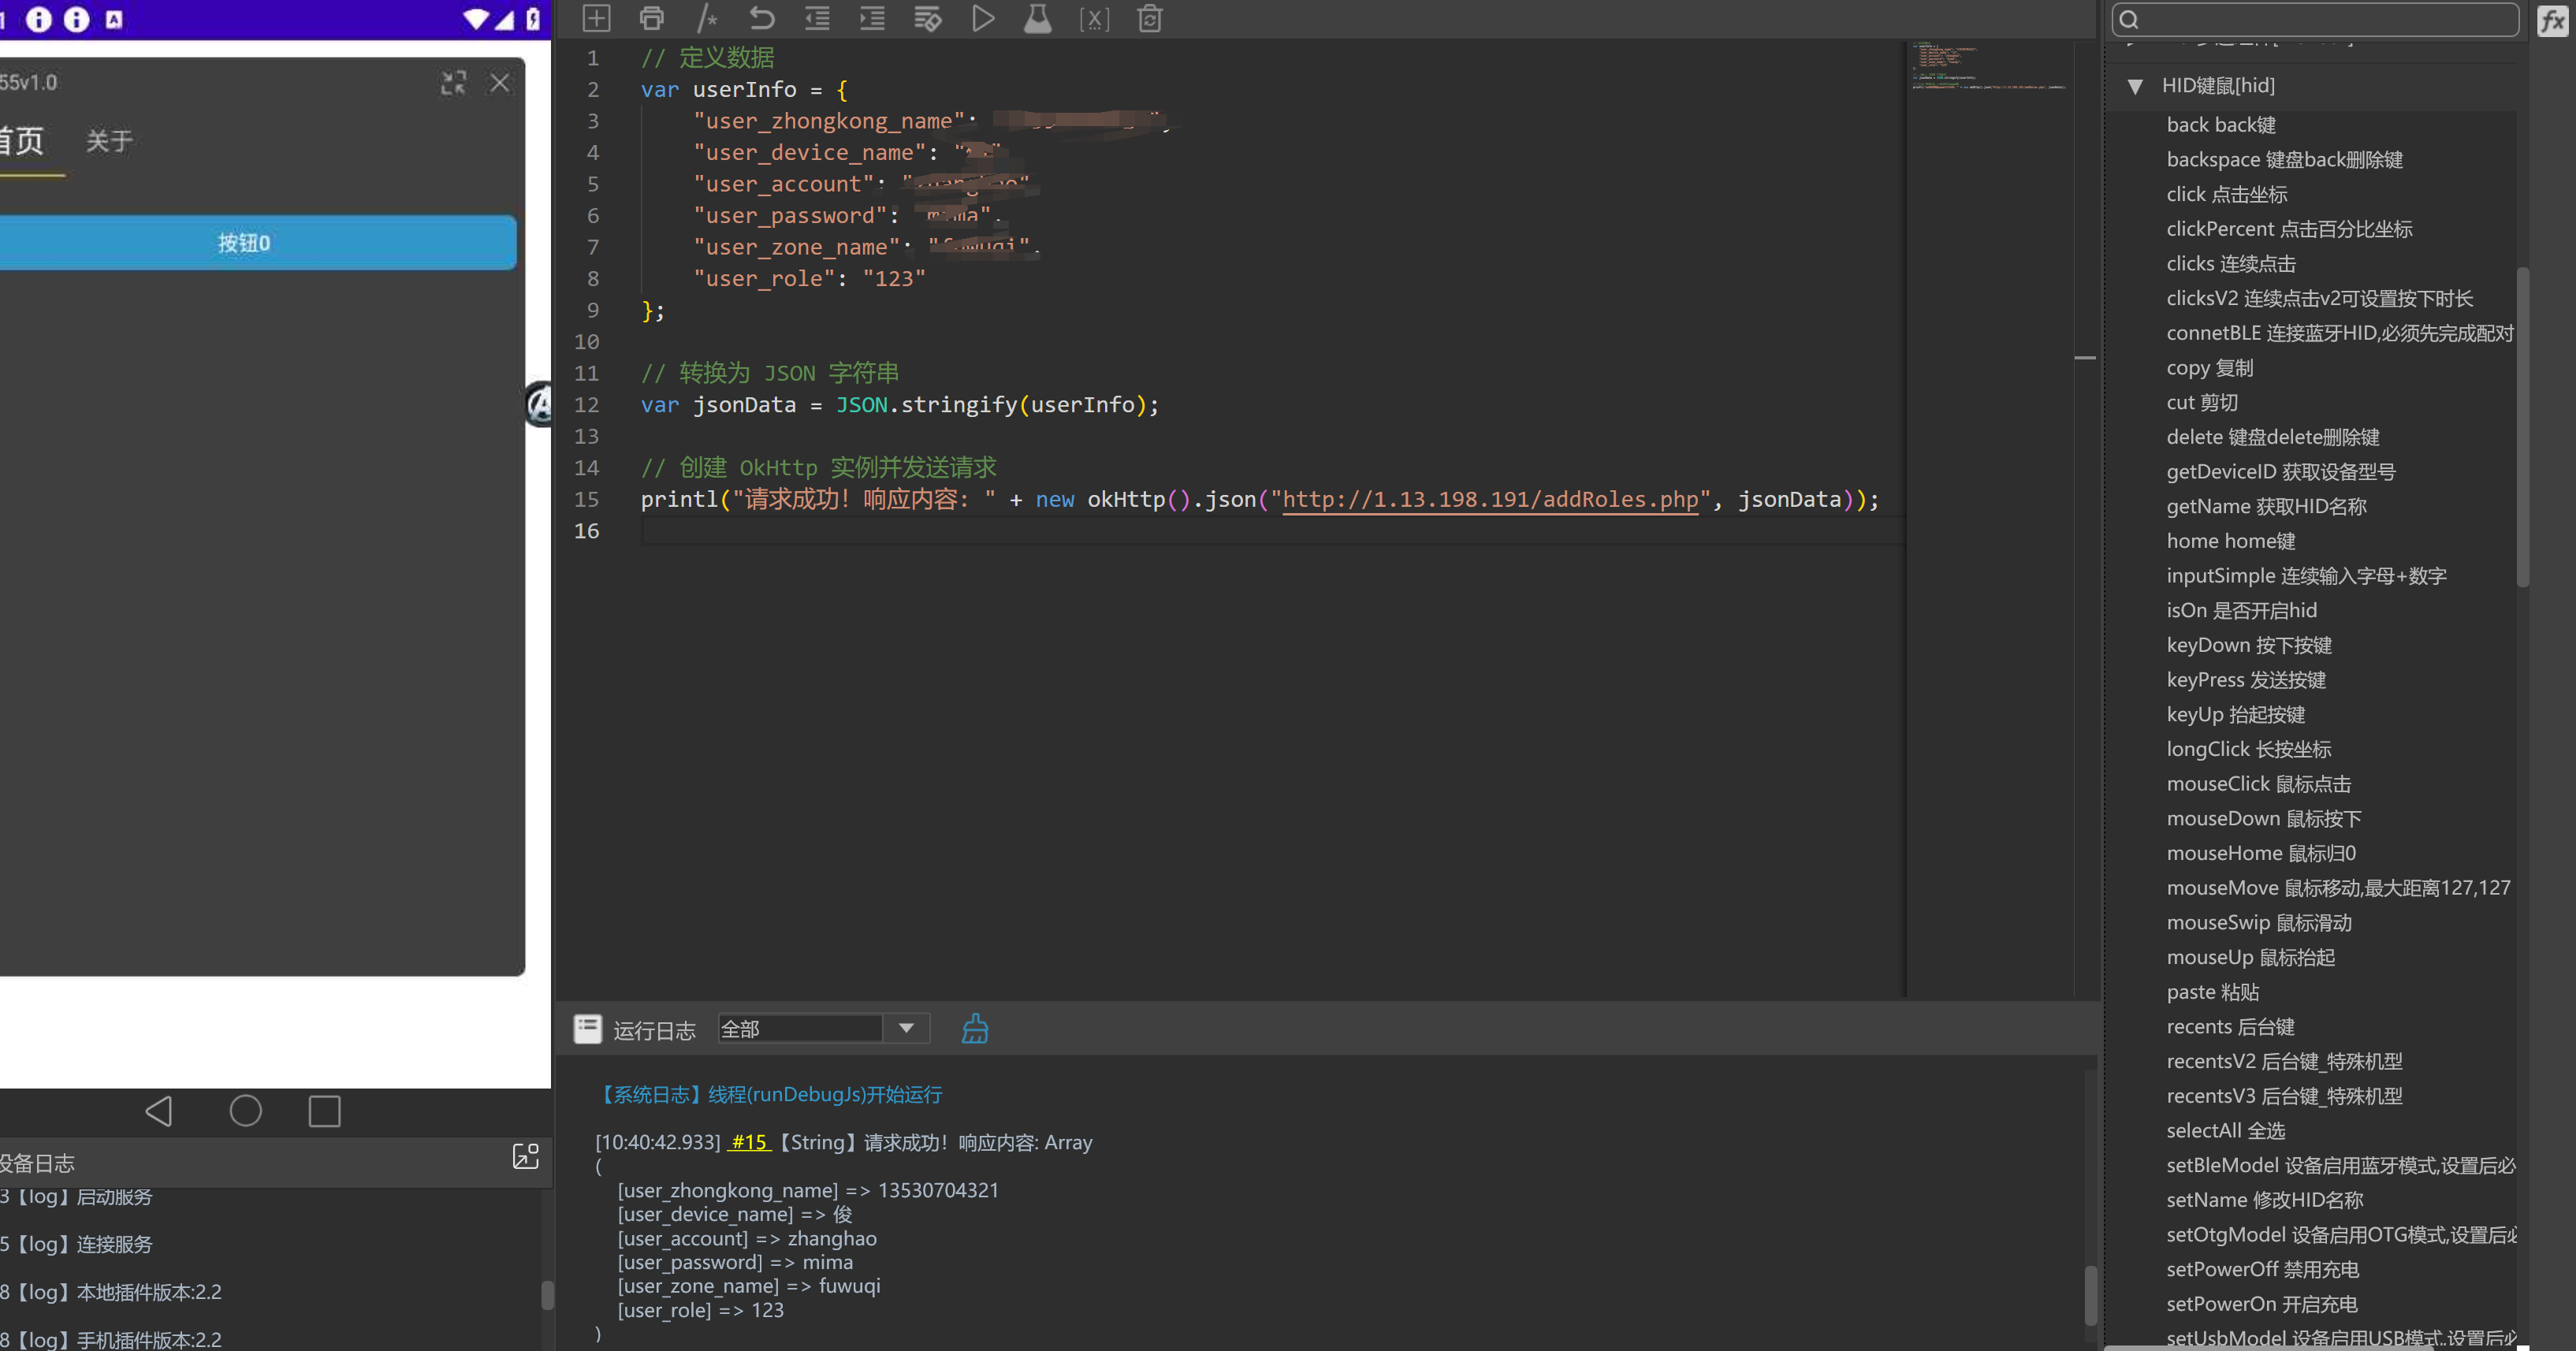Tap the Android recents square button
The height and width of the screenshot is (1351, 2576).
(324, 1111)
